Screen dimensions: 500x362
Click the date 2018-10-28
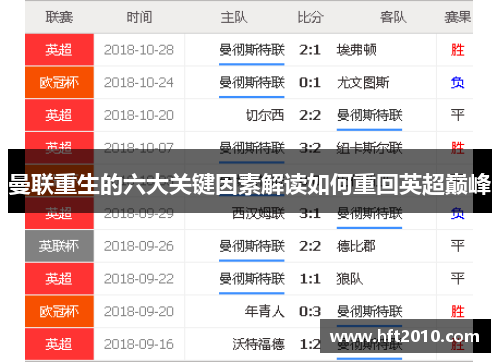[x=139, y=50]
